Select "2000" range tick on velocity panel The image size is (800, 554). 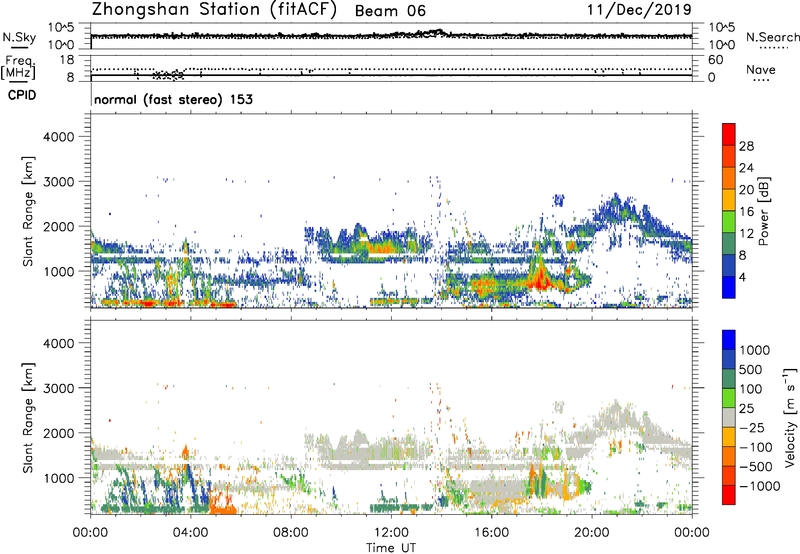(58, 433)
